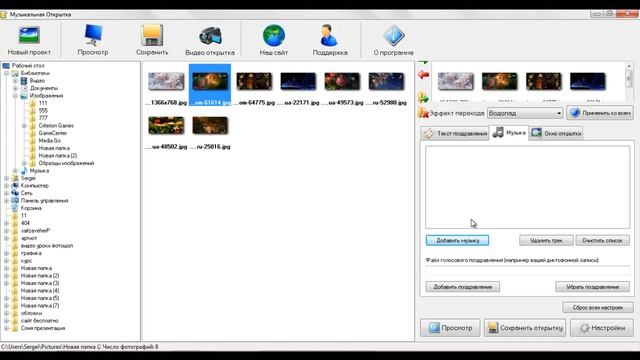The width and height of the screenshot is (640, 360).
Task: Click the Сброс всех настроек button
Action: (x=598, y=307)
